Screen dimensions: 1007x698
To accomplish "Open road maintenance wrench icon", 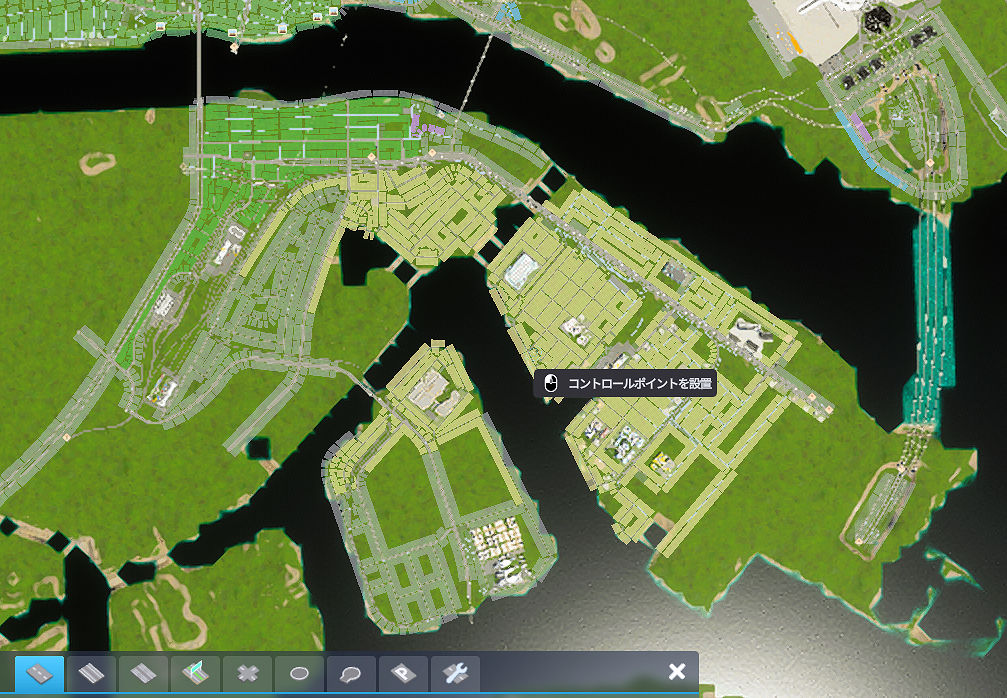I will pyautogui.click(x=456, y=672).
